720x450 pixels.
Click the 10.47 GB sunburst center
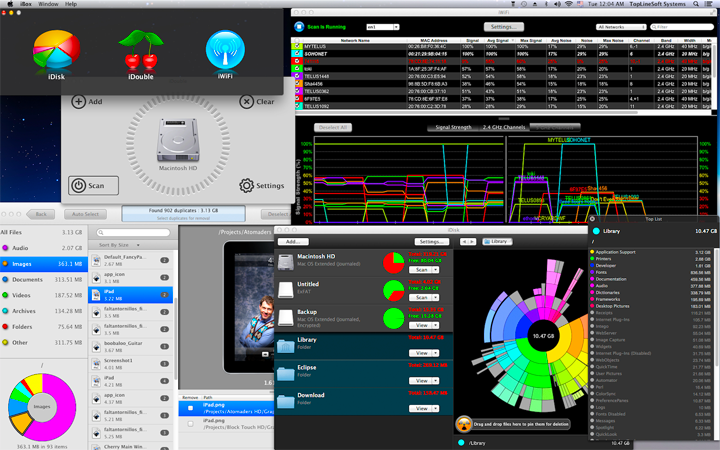[x=543, y=336]
